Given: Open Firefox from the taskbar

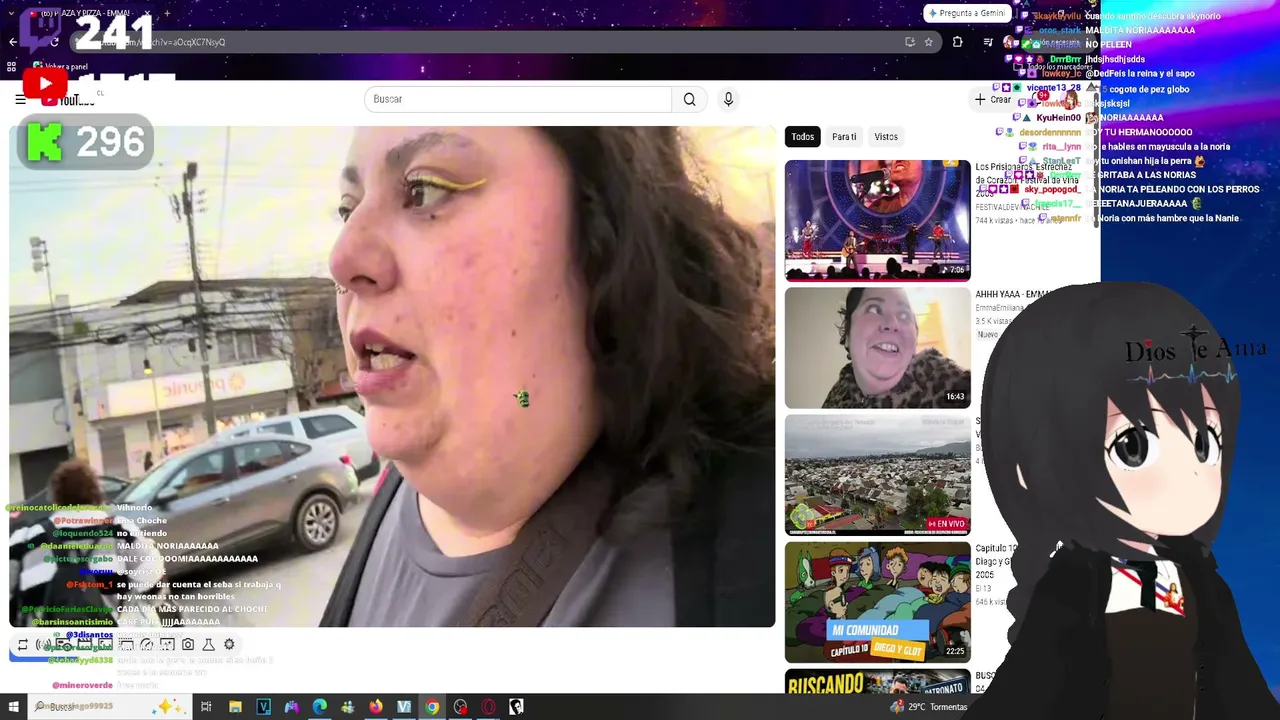Looking at the screenshot, I should click(375, 707).
